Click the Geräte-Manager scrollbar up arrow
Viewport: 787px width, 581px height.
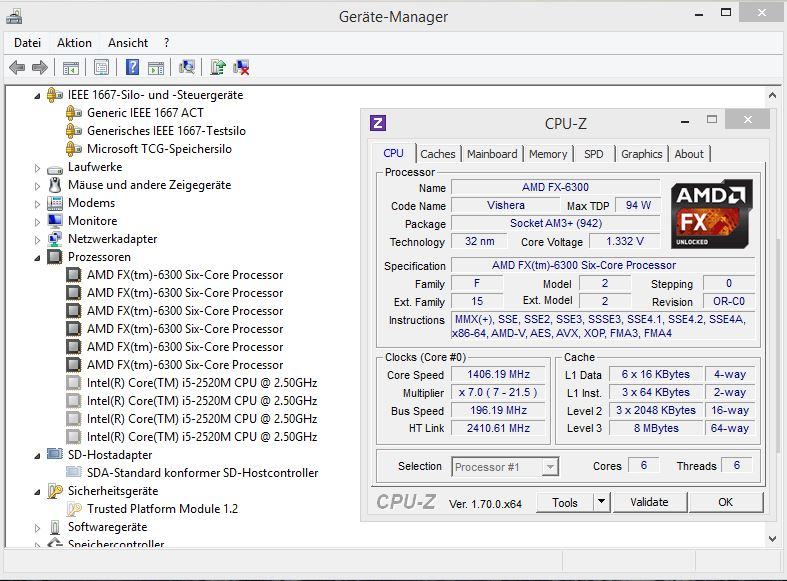pos(772,94)
